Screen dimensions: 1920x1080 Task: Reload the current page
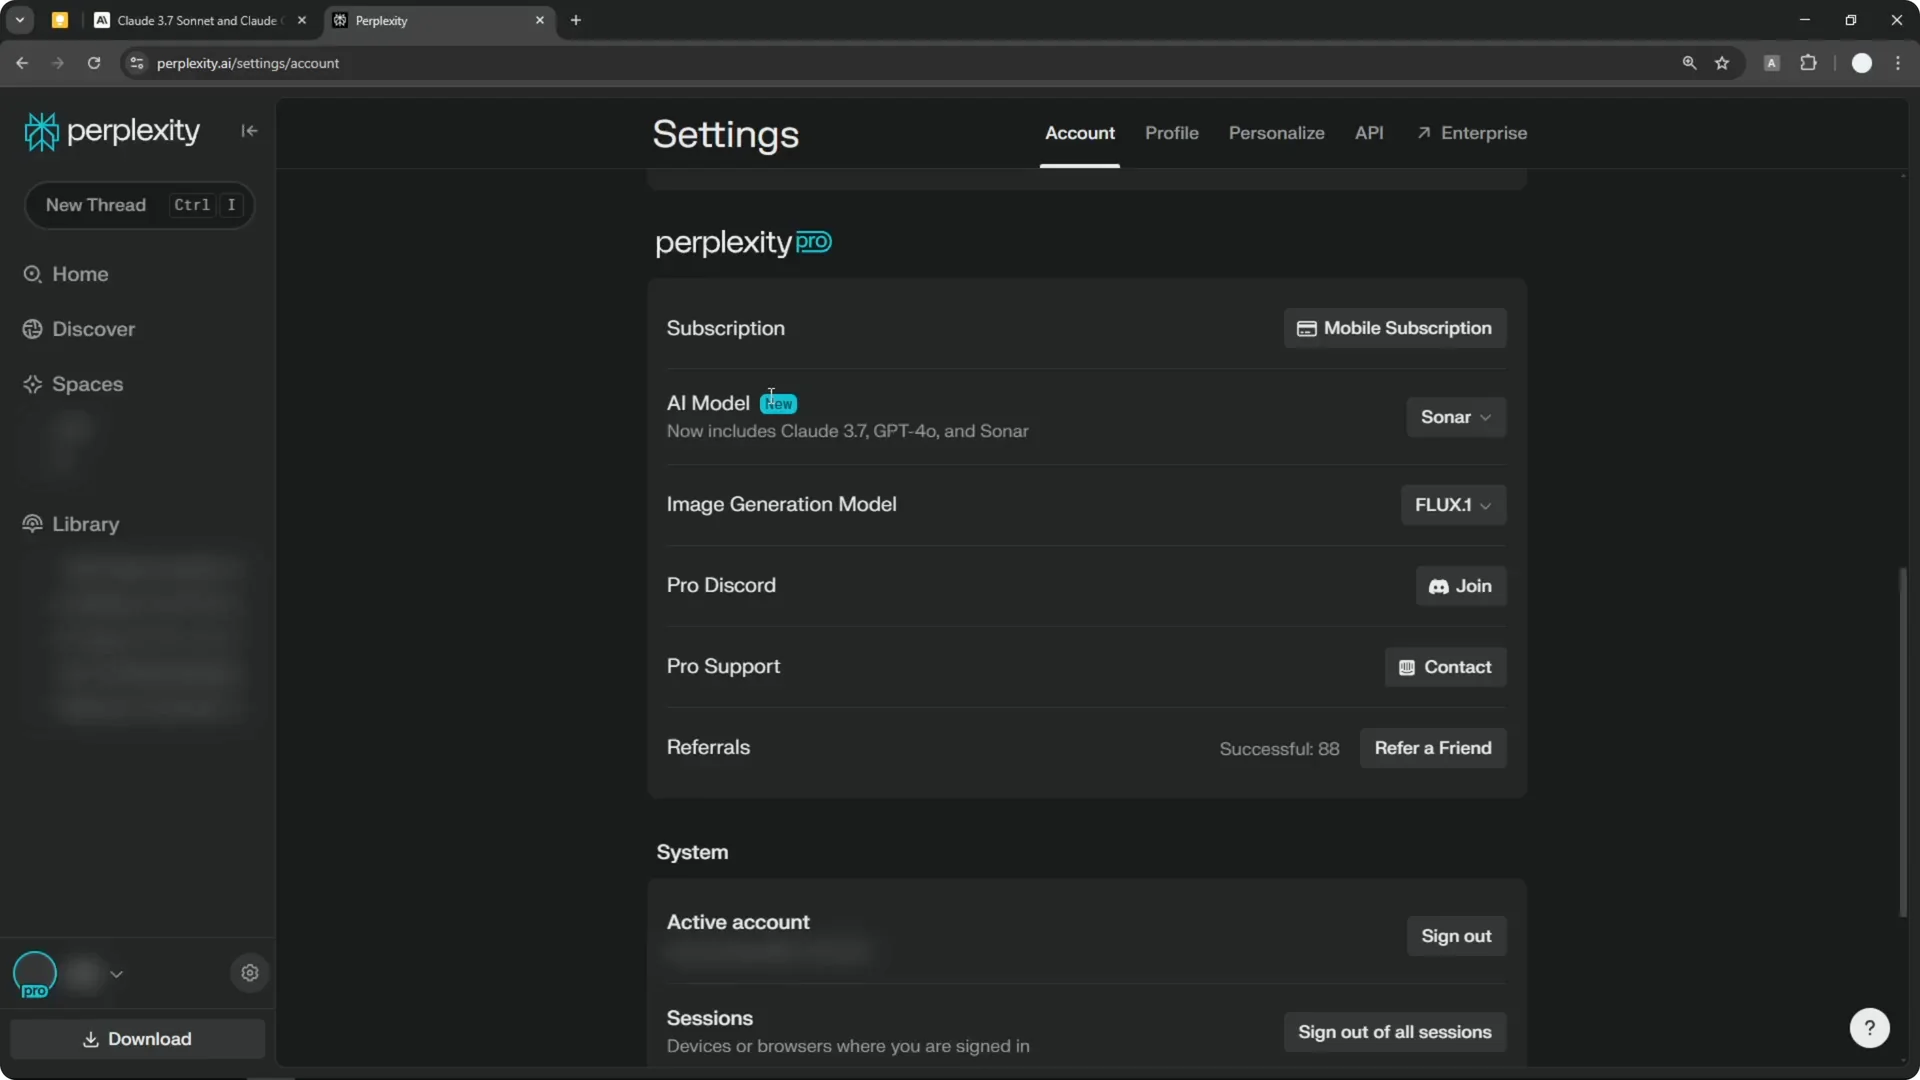point(94,63)
